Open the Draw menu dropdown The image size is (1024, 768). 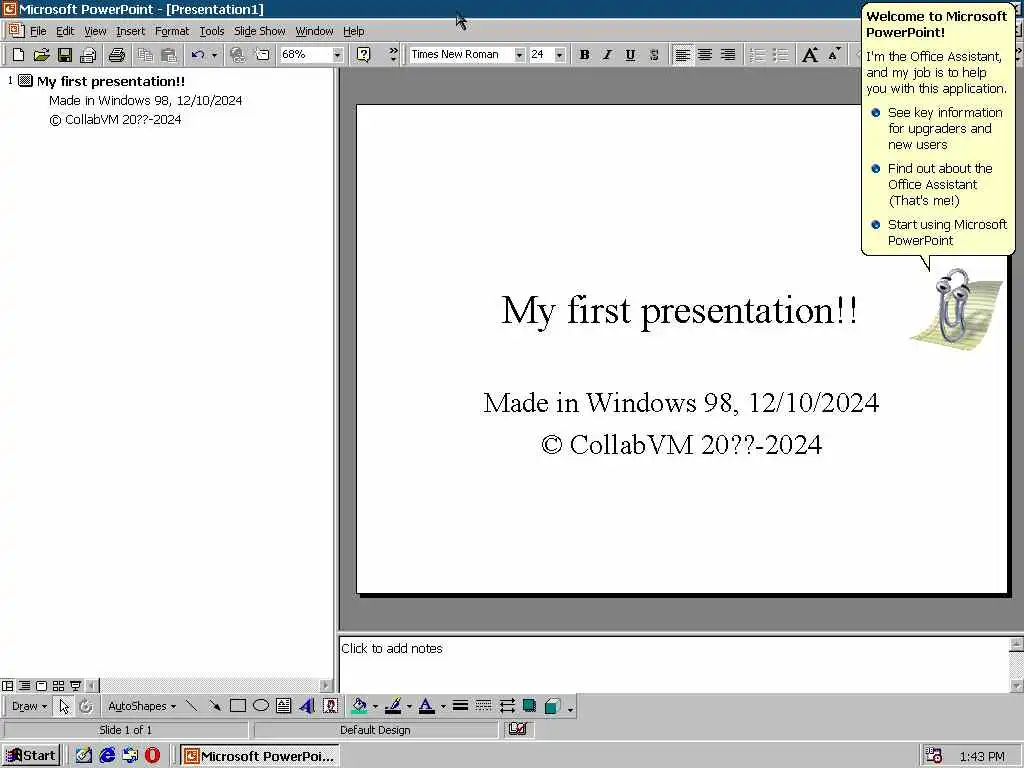(29, 706)
